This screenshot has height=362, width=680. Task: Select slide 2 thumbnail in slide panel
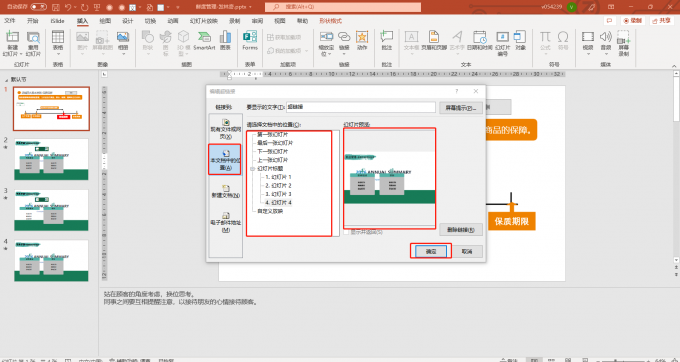51,159
